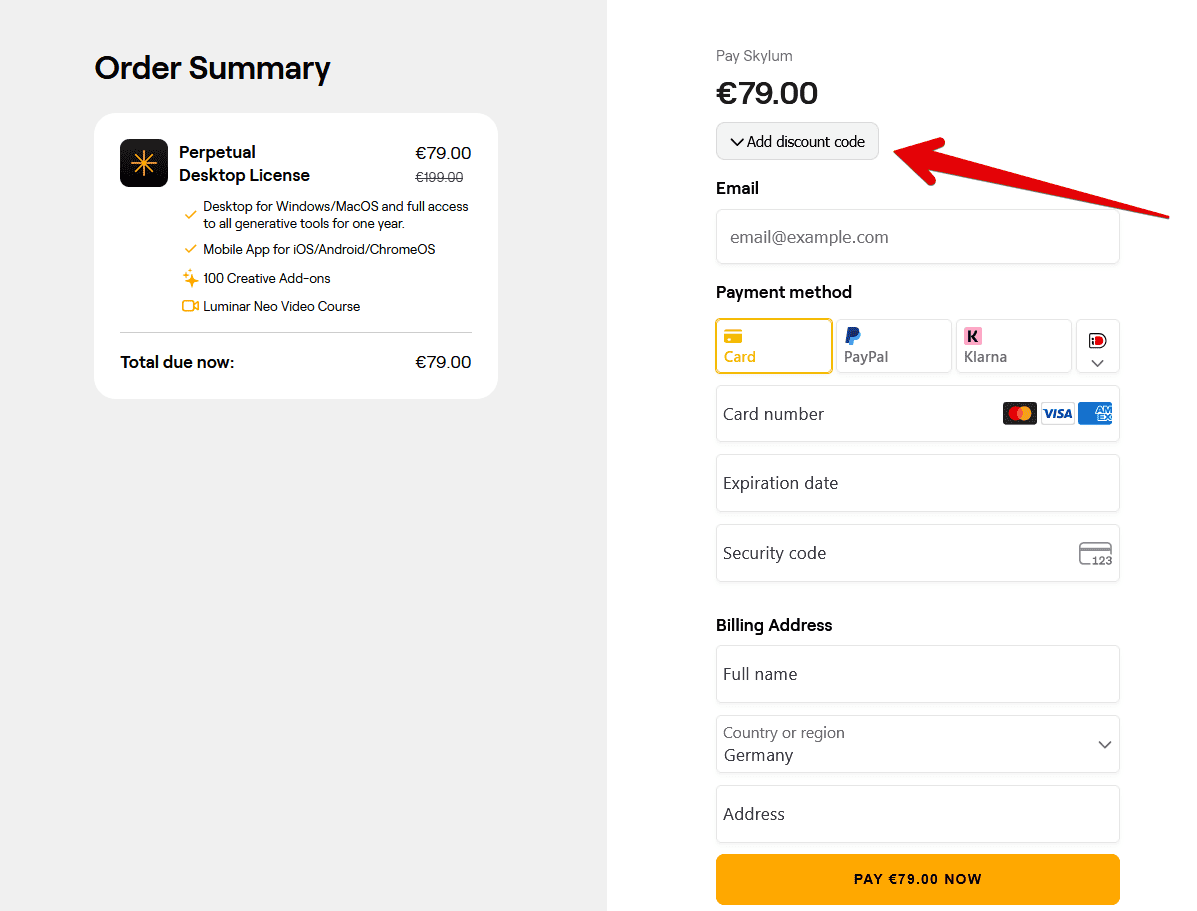Show more payment methods via chevron

tap(1097, 363)
